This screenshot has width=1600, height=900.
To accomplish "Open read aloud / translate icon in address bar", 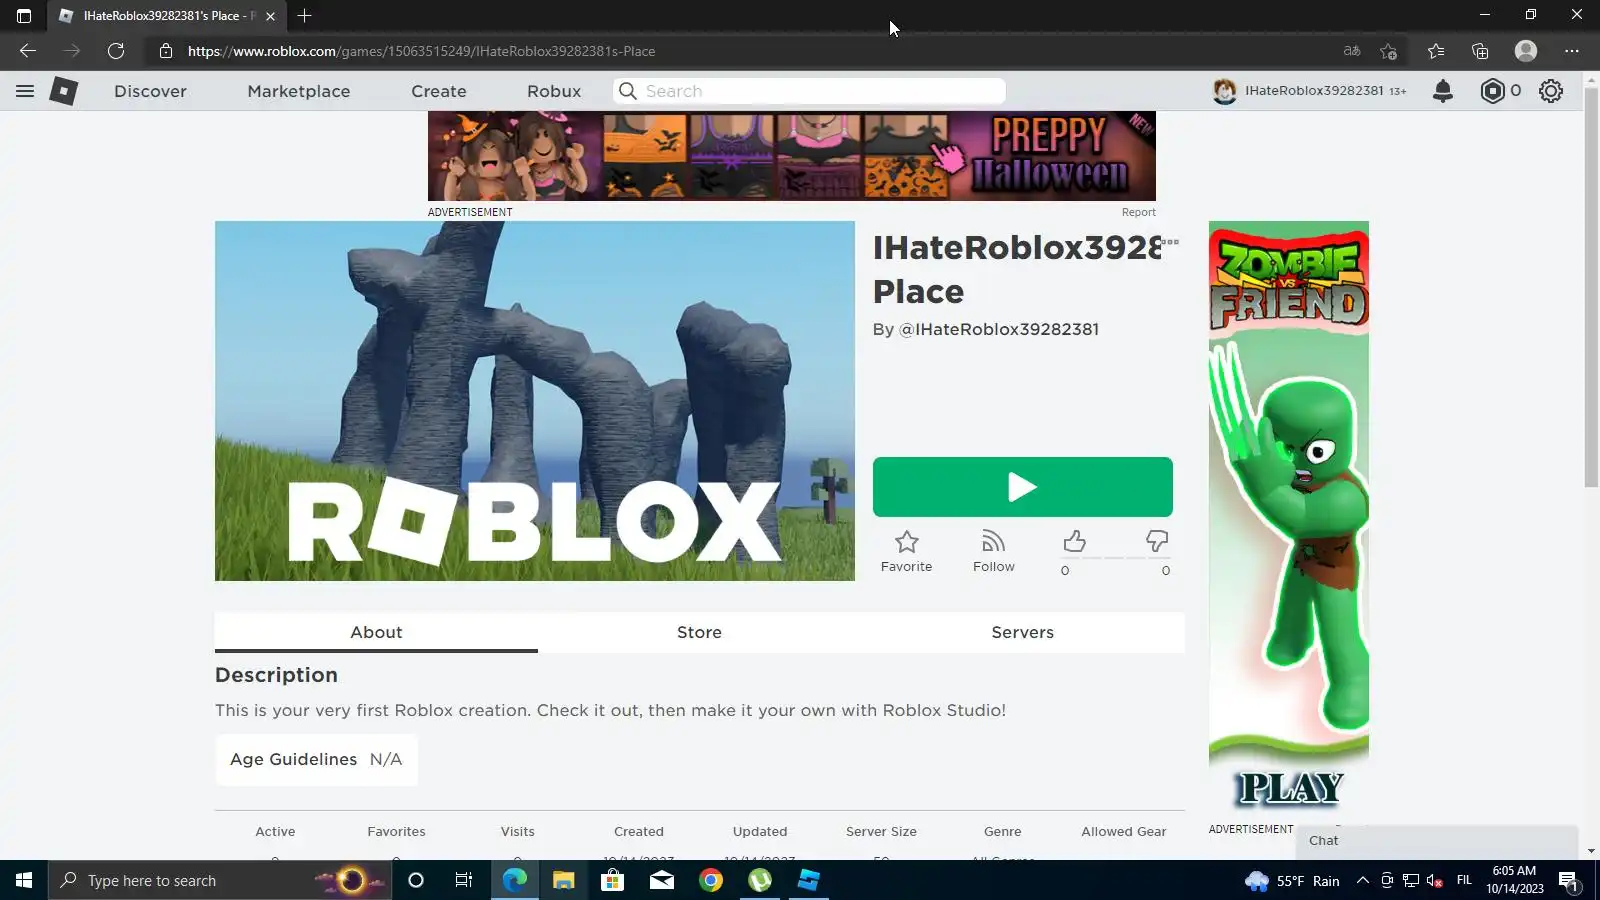I will pyautogui.click(x=1352, y=51).
